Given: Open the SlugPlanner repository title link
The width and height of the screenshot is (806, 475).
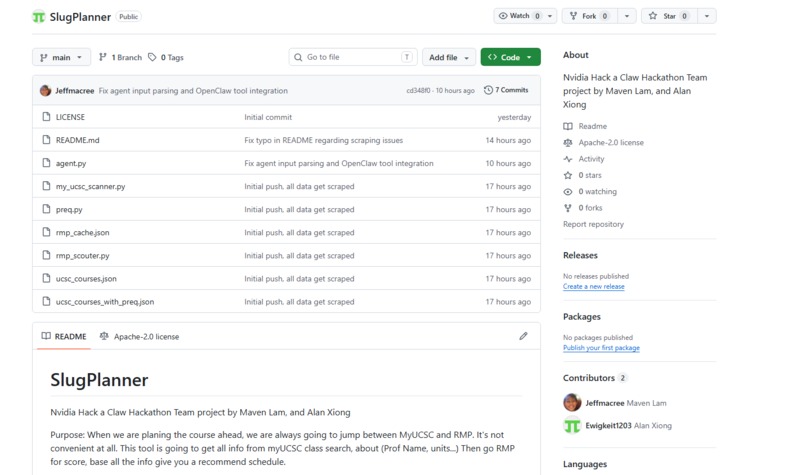Looking at the screenshot, I should coord(80,17).
